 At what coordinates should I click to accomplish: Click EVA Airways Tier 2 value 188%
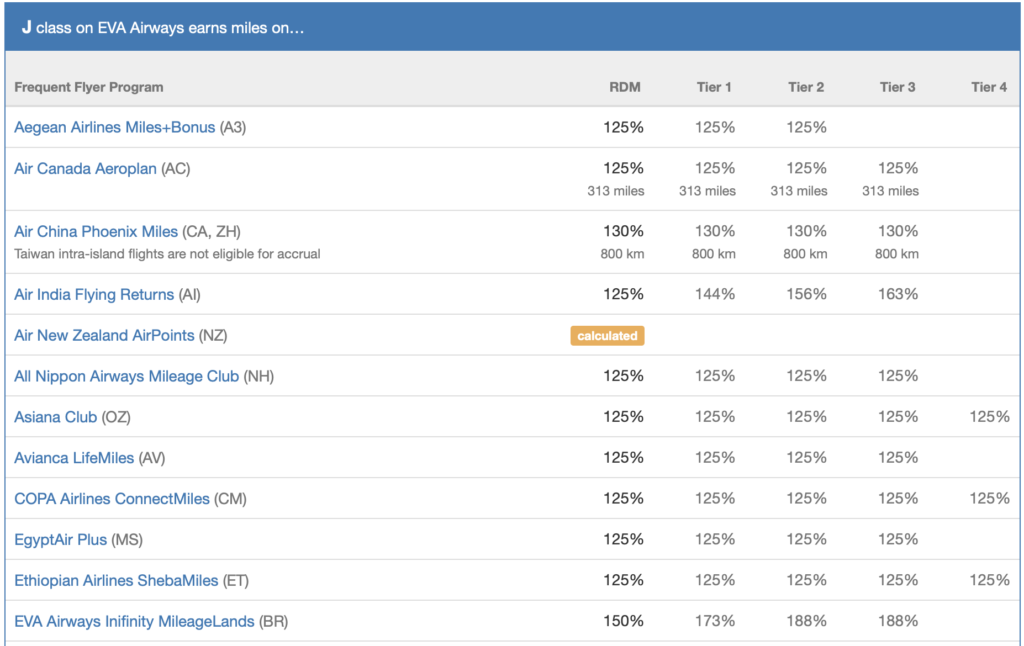[806, 621]
